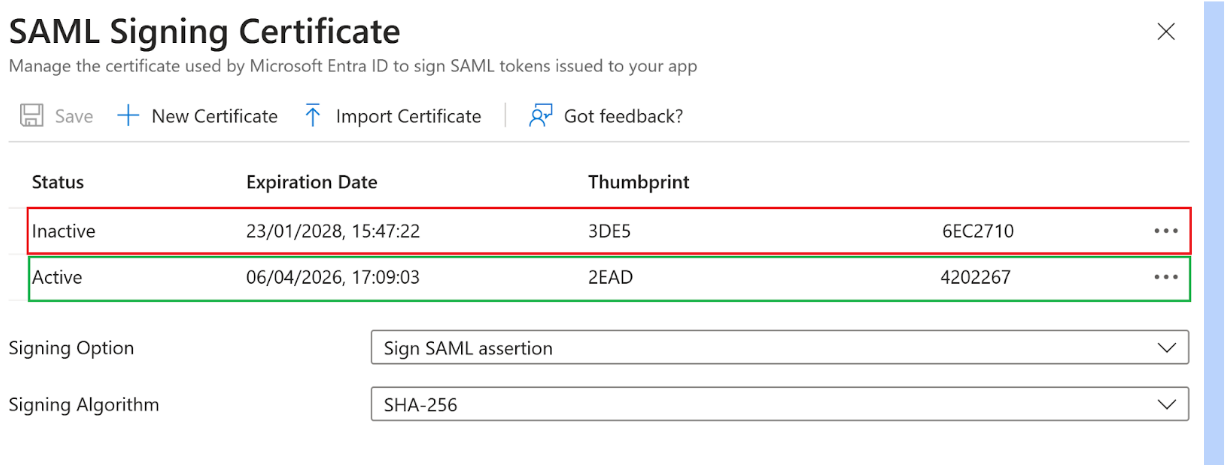Click the Save floppy disk icon
Screen dimensions: 1225x465
pyautogui.click(x=32, y=116)
